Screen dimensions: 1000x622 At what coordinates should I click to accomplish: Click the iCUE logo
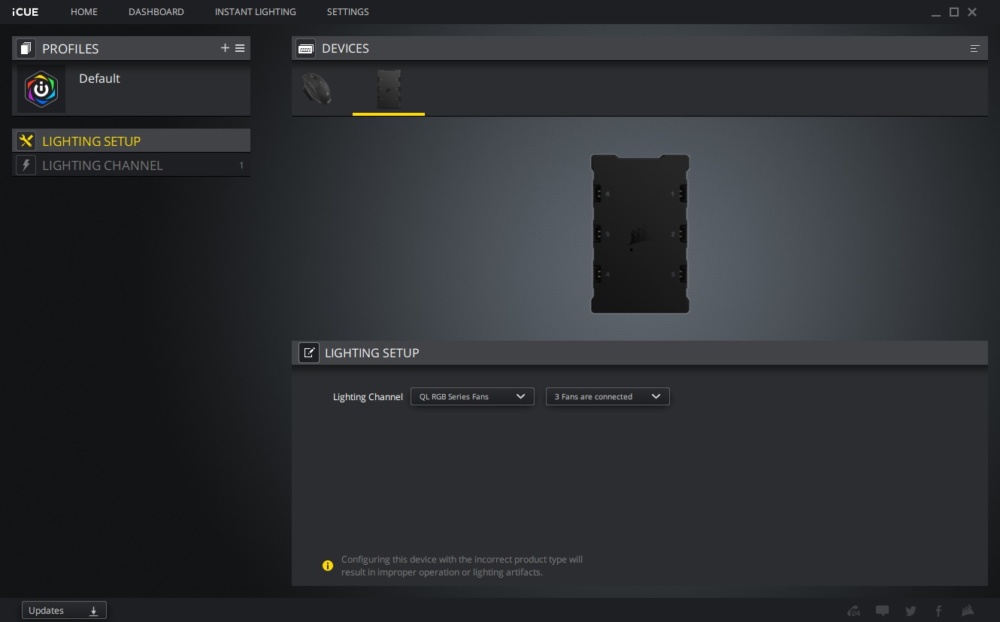coord(25,11)
